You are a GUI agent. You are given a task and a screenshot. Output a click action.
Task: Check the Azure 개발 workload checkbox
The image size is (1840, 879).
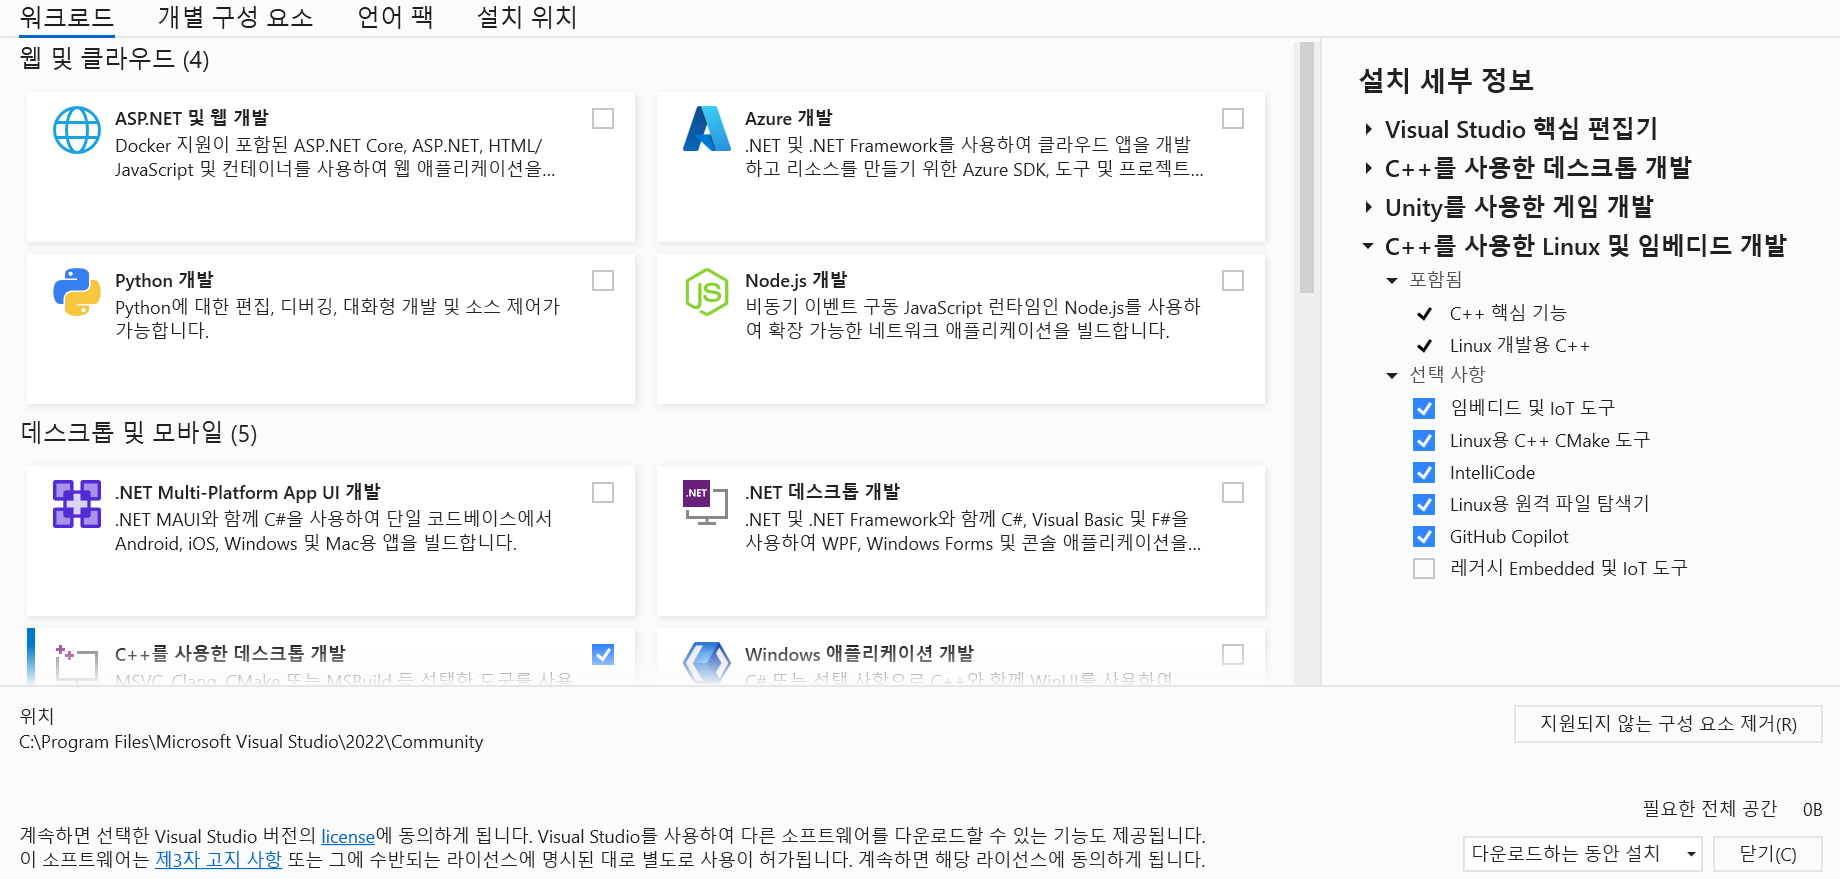[1233, 118]
